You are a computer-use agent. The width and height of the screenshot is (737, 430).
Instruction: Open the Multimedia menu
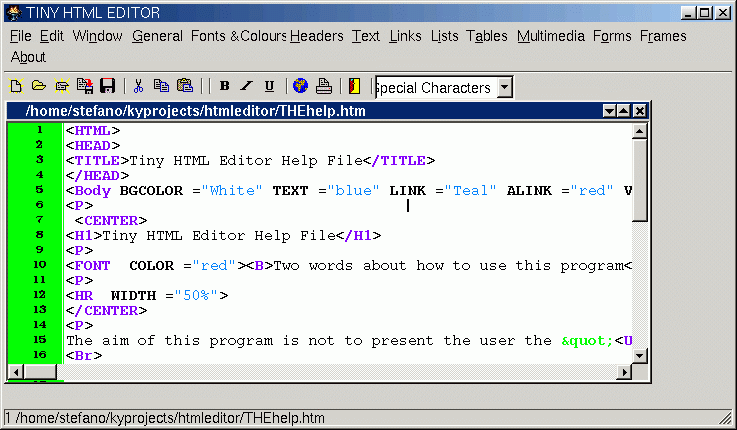point(550,36)
